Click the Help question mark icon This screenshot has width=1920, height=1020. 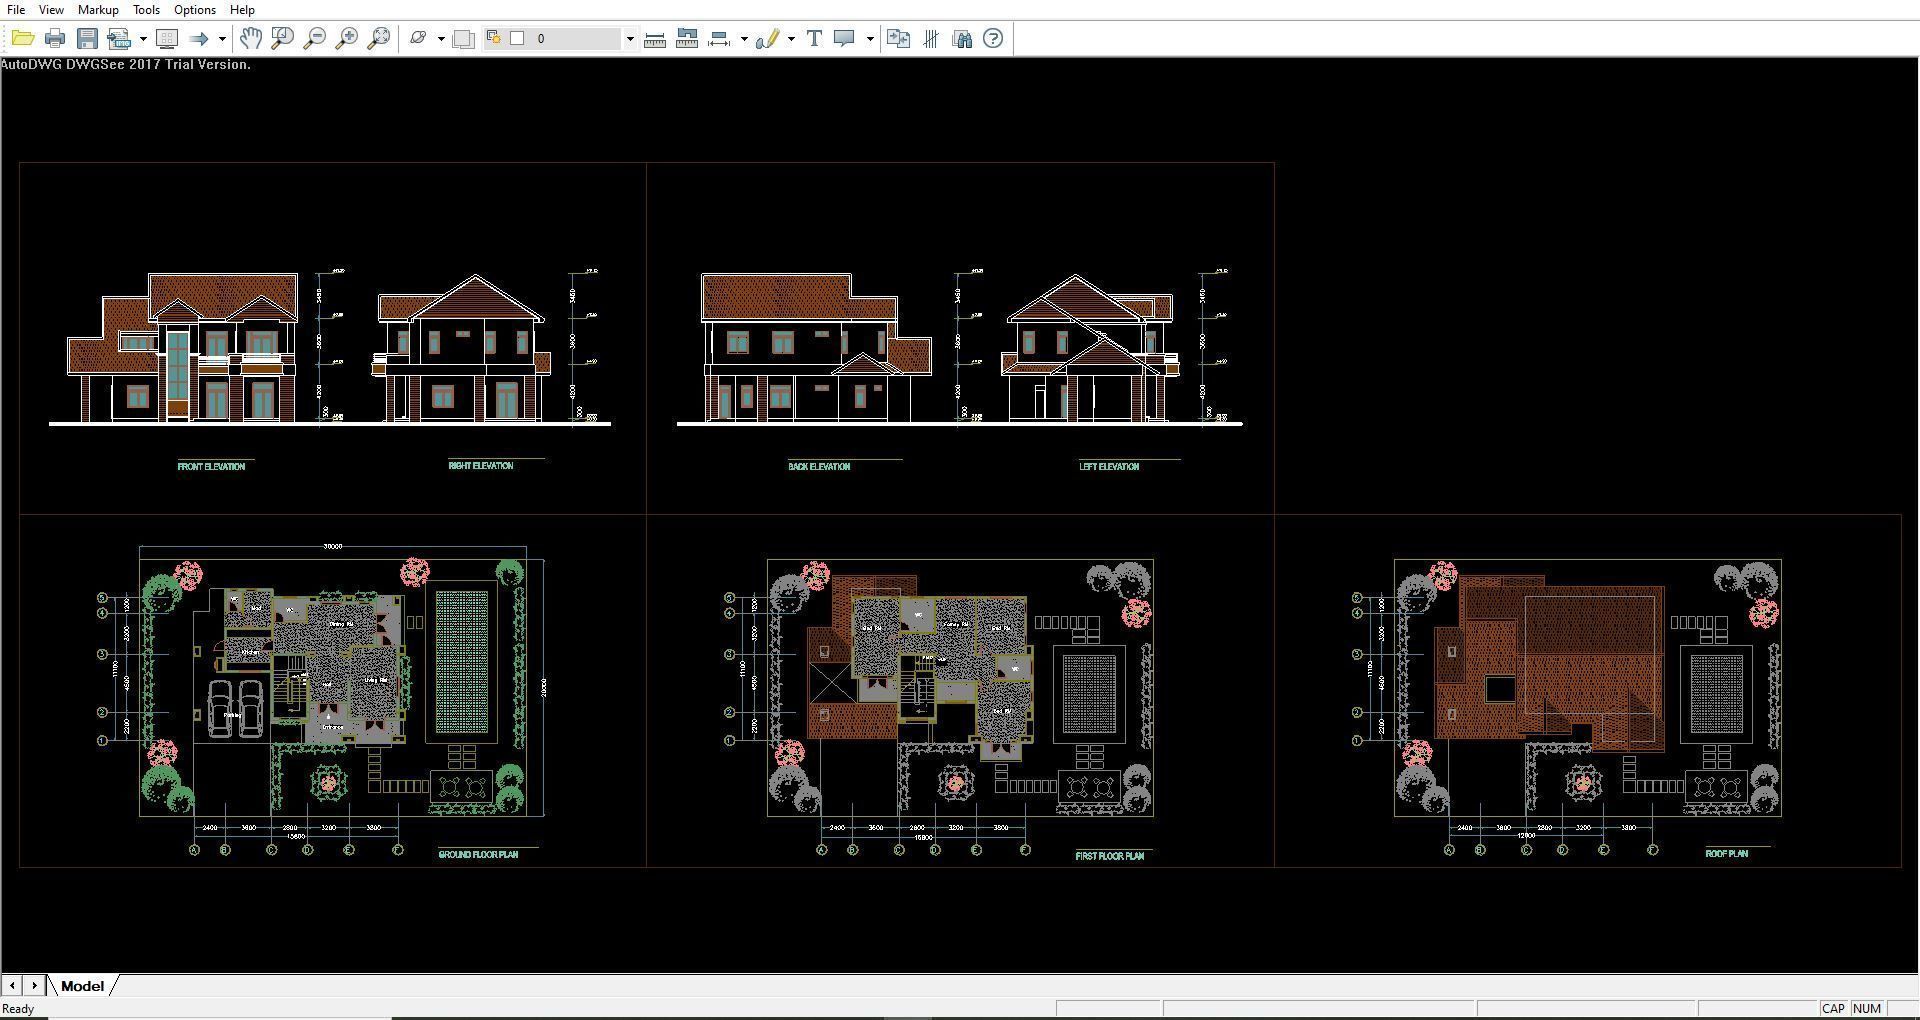coord(993,39)
